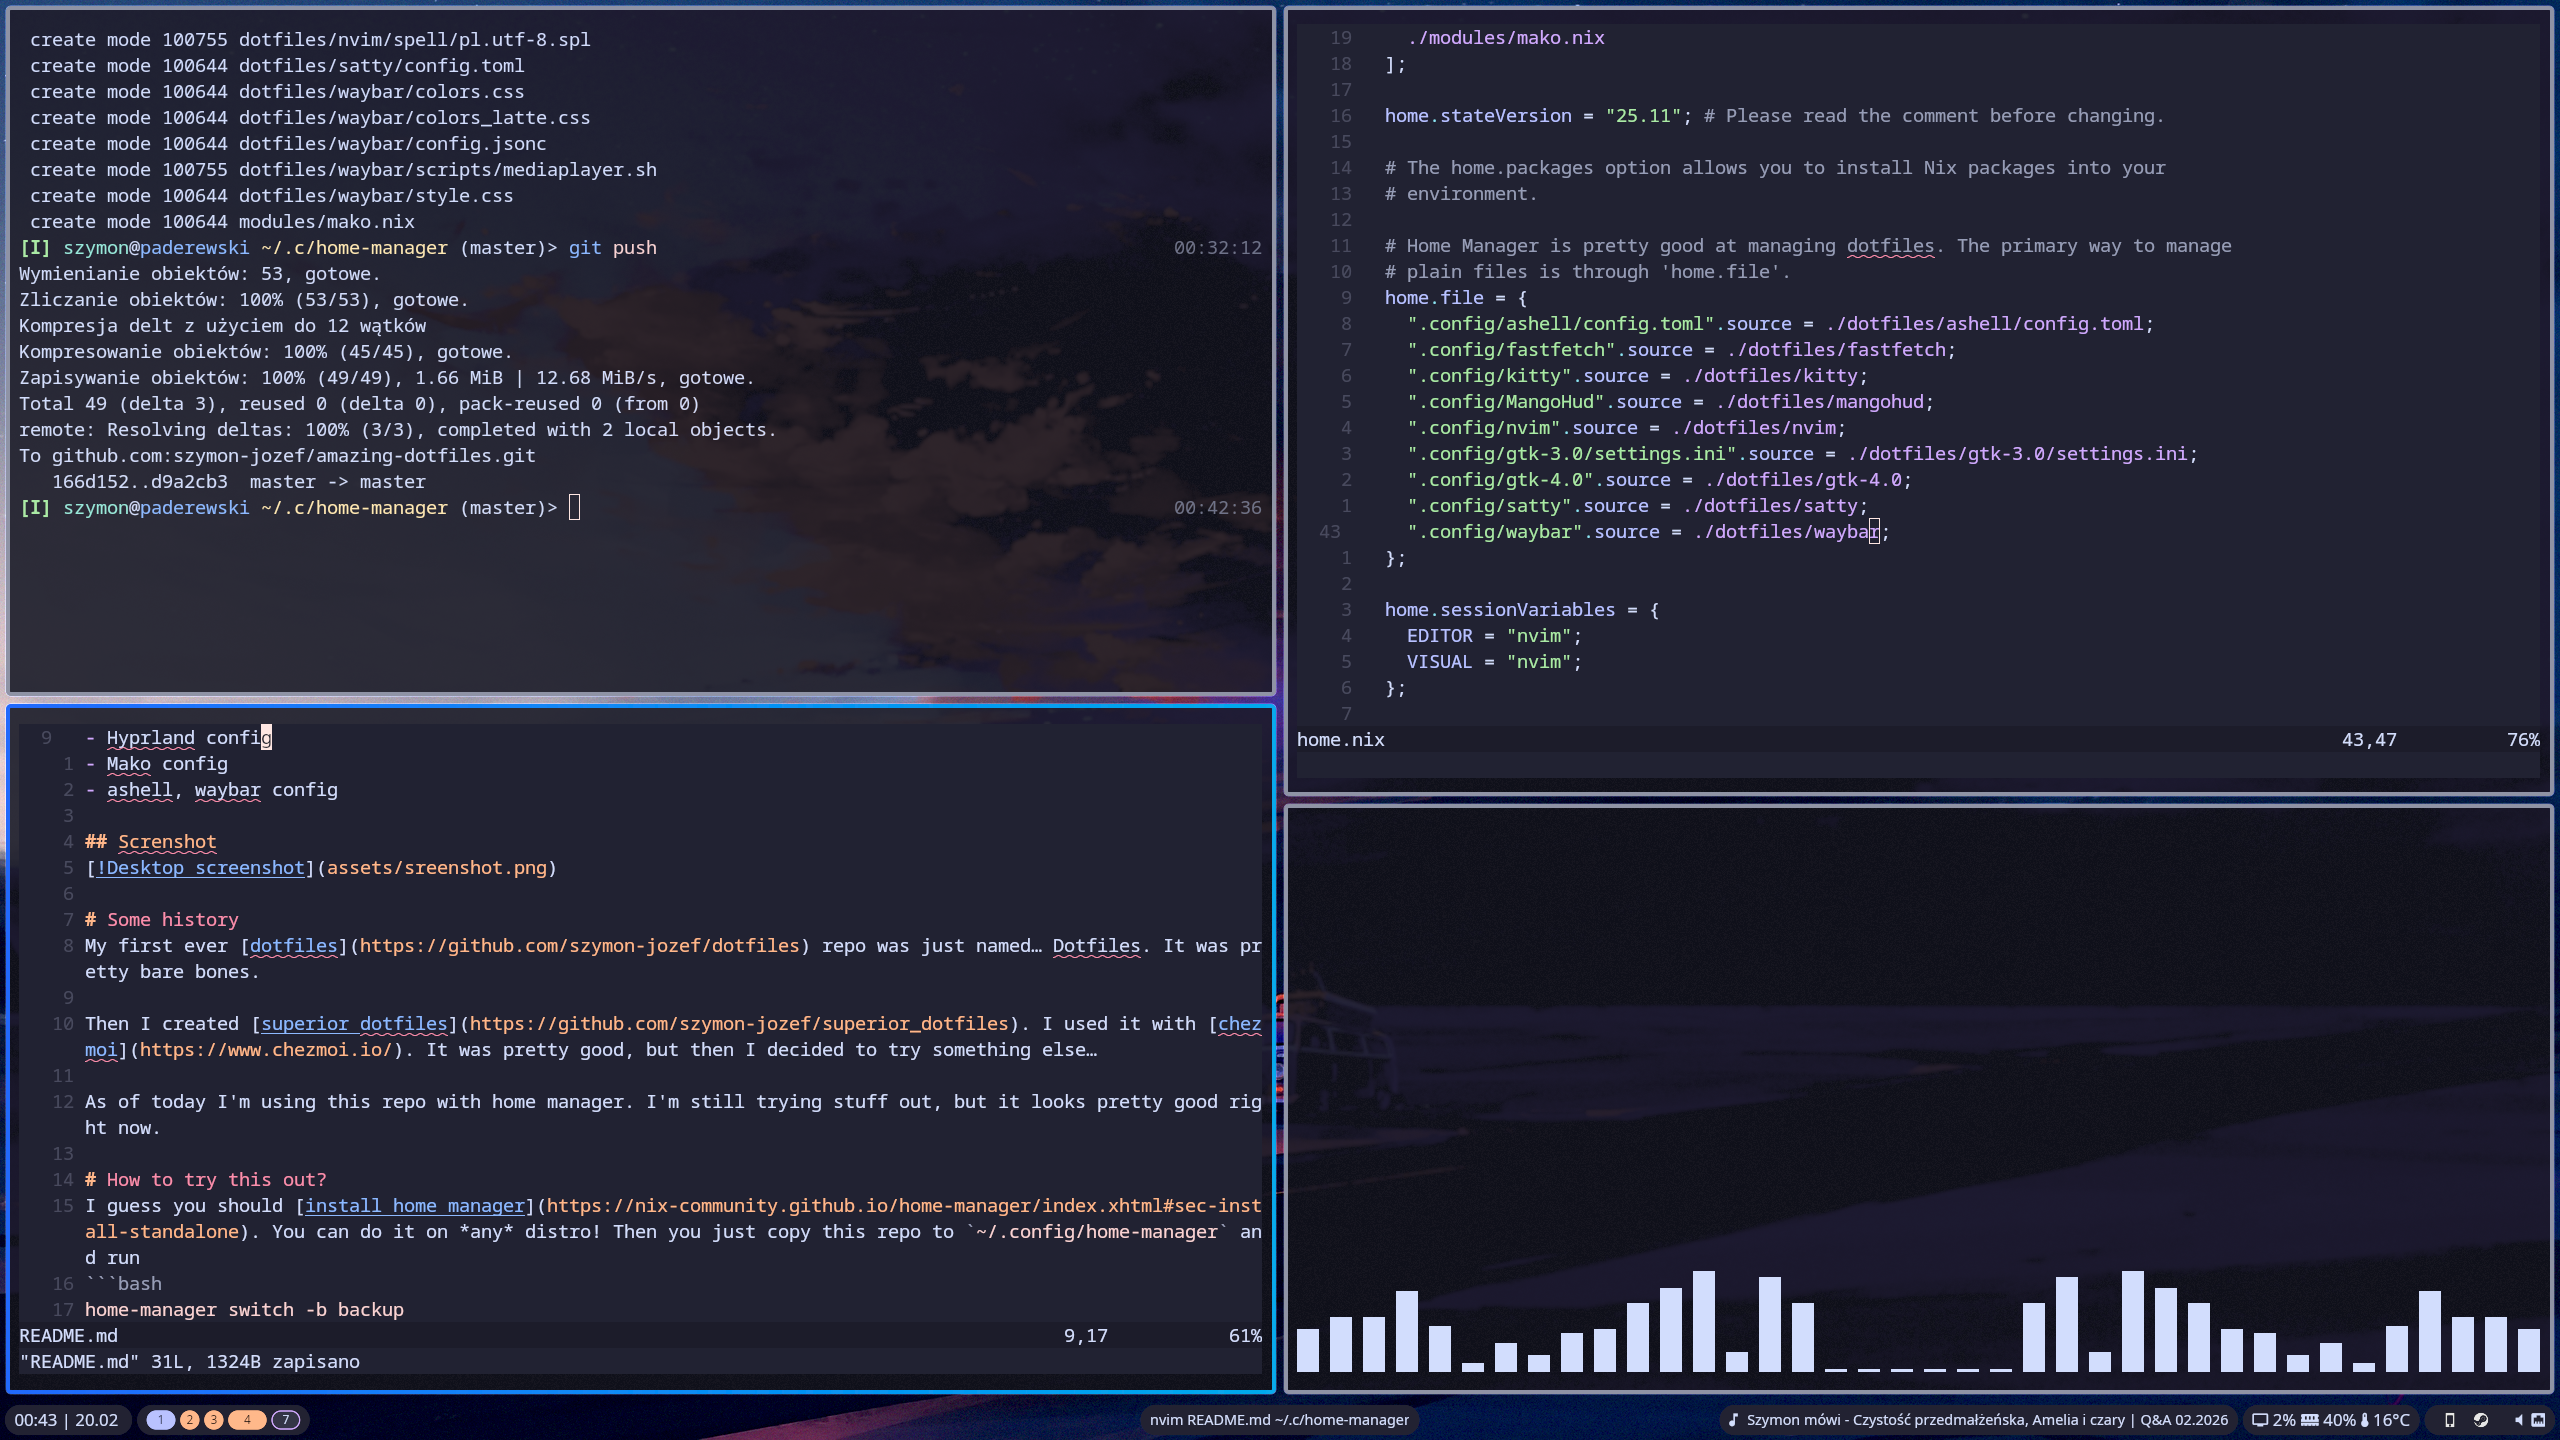This screenshot has width=2560, height=1440.
Task: Click the 'EDITOR = "nvim";' line
Action: (x=1495, y=635)
